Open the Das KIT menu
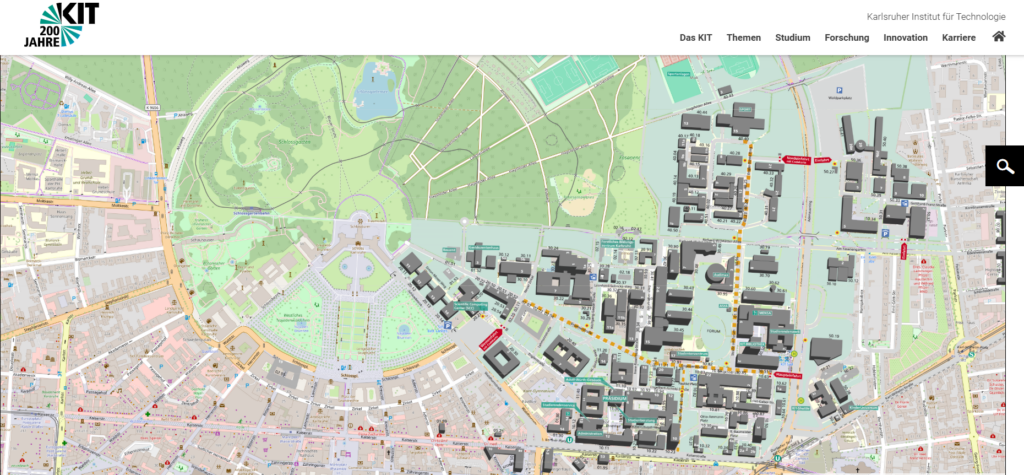Image resolution: width=1024 pixels, height=475 pixels. coord(696,37)
